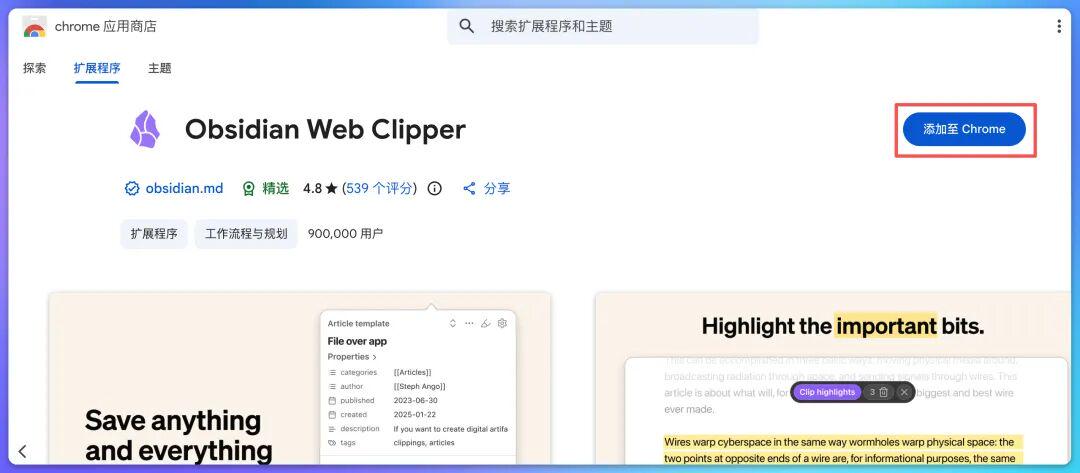Click the 分享 share link
Screen dimensions: 1080x473
coord(497,189)
